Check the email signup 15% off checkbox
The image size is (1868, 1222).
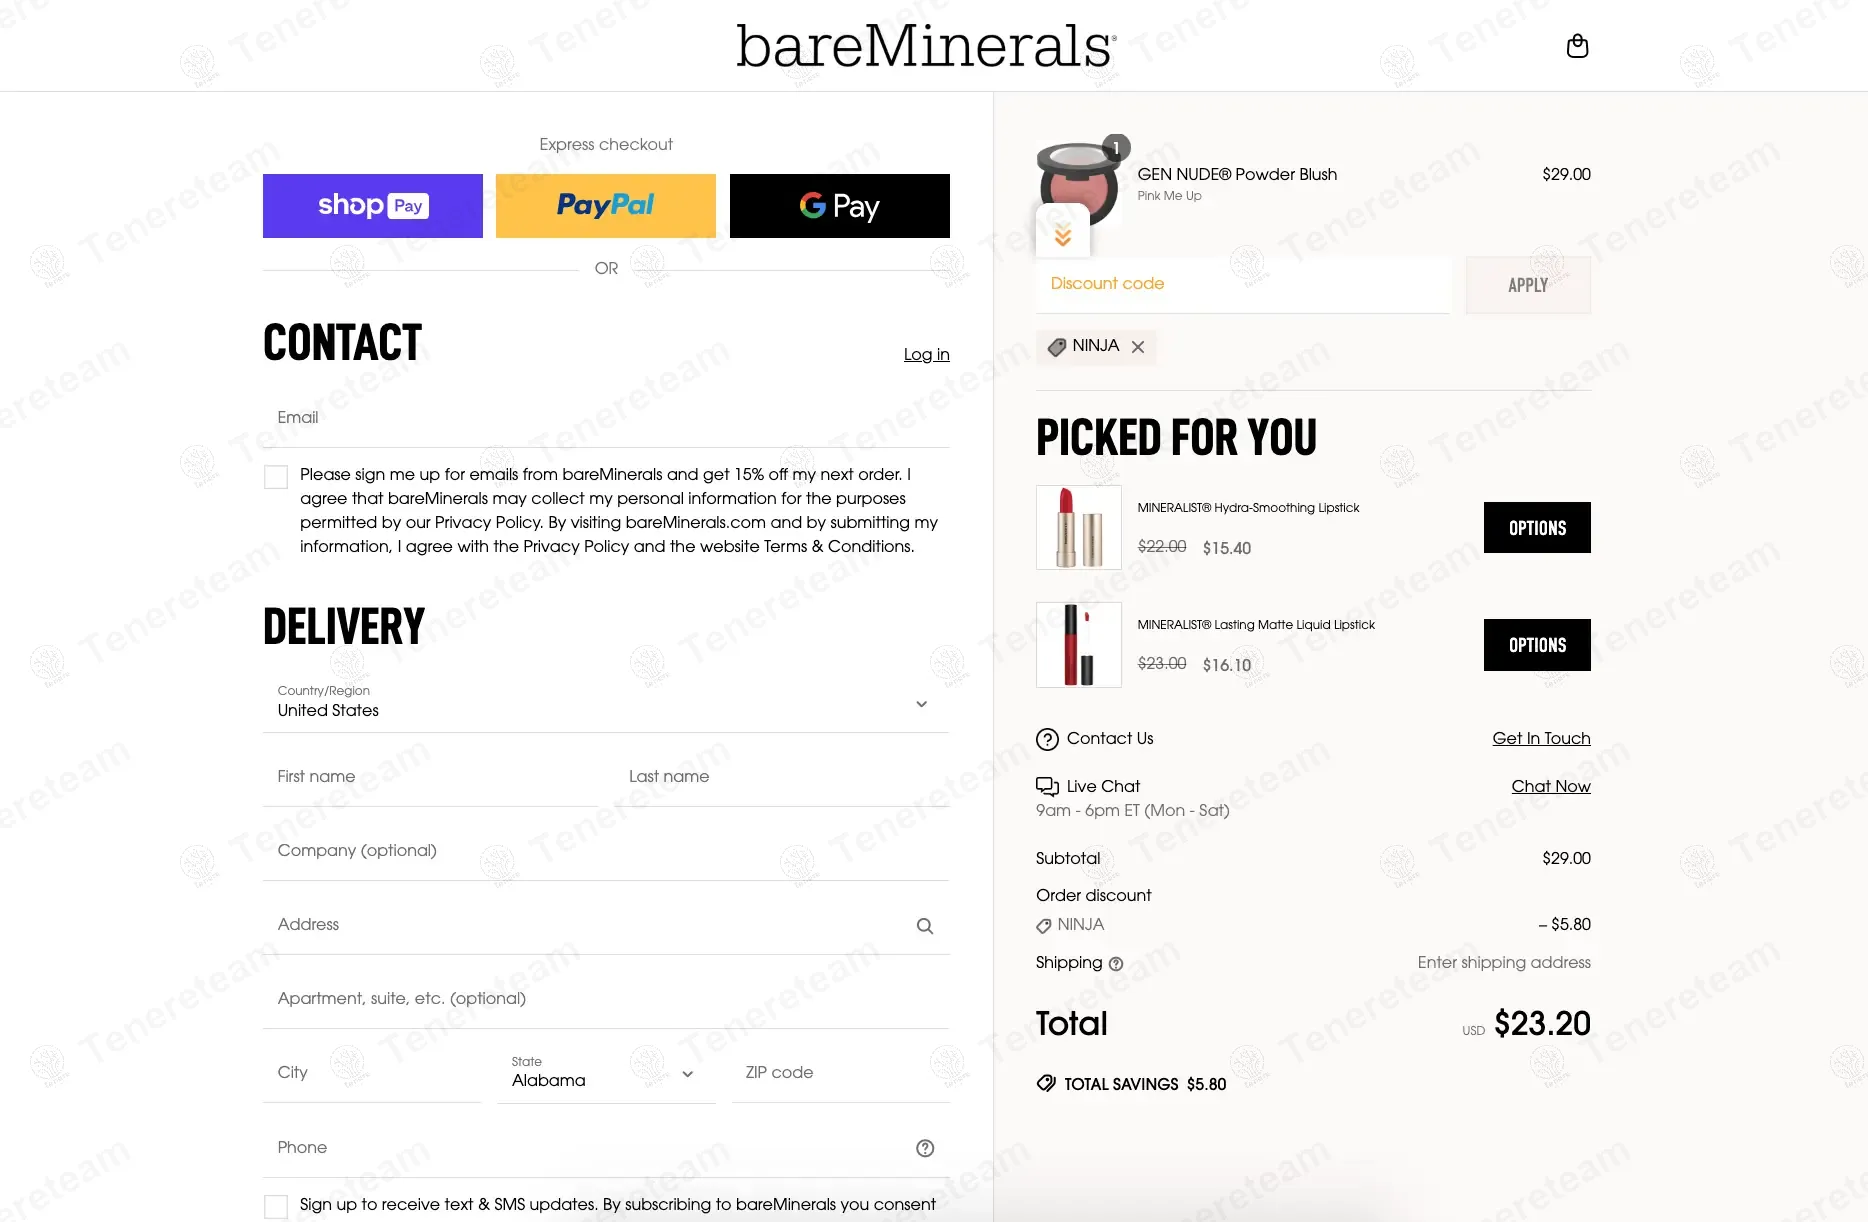(276, 477)
